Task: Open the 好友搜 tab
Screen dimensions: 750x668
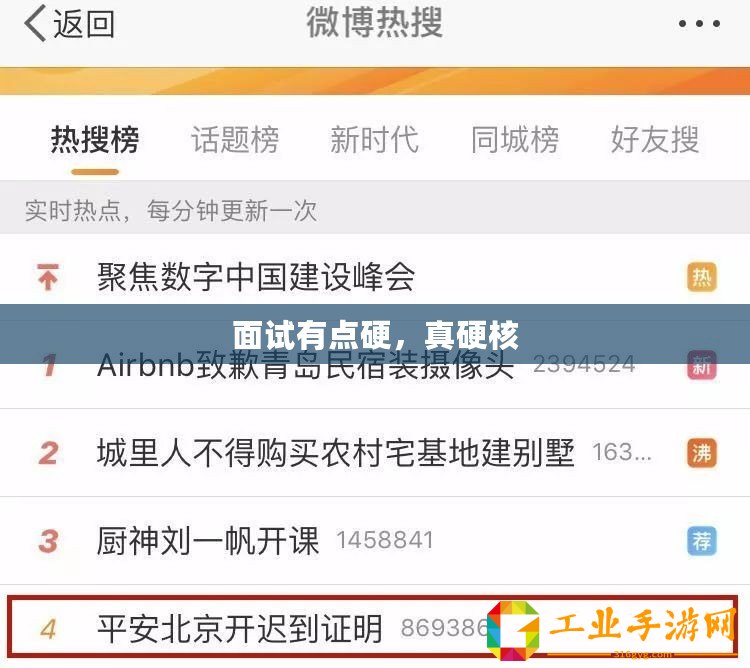Action: 655,140
